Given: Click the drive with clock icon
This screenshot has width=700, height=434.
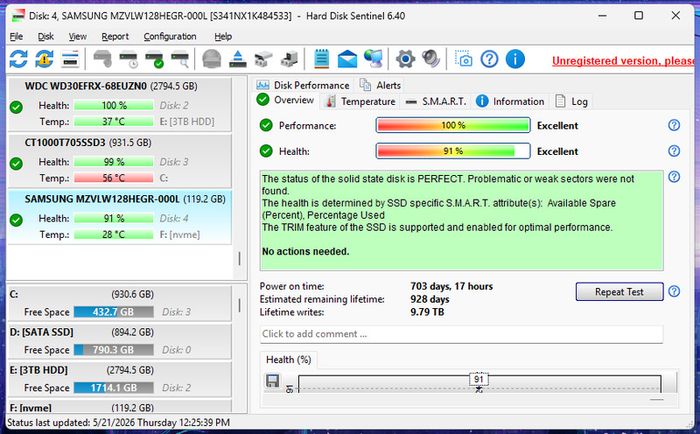Looking at the screenshot, I should [129, 59].
